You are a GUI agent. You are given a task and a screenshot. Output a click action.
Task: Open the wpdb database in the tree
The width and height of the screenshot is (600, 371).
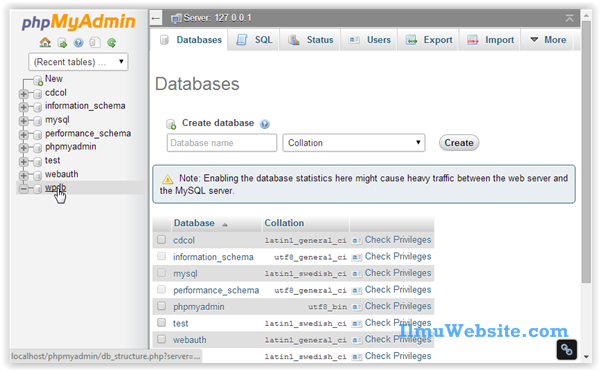coord(55,188)
